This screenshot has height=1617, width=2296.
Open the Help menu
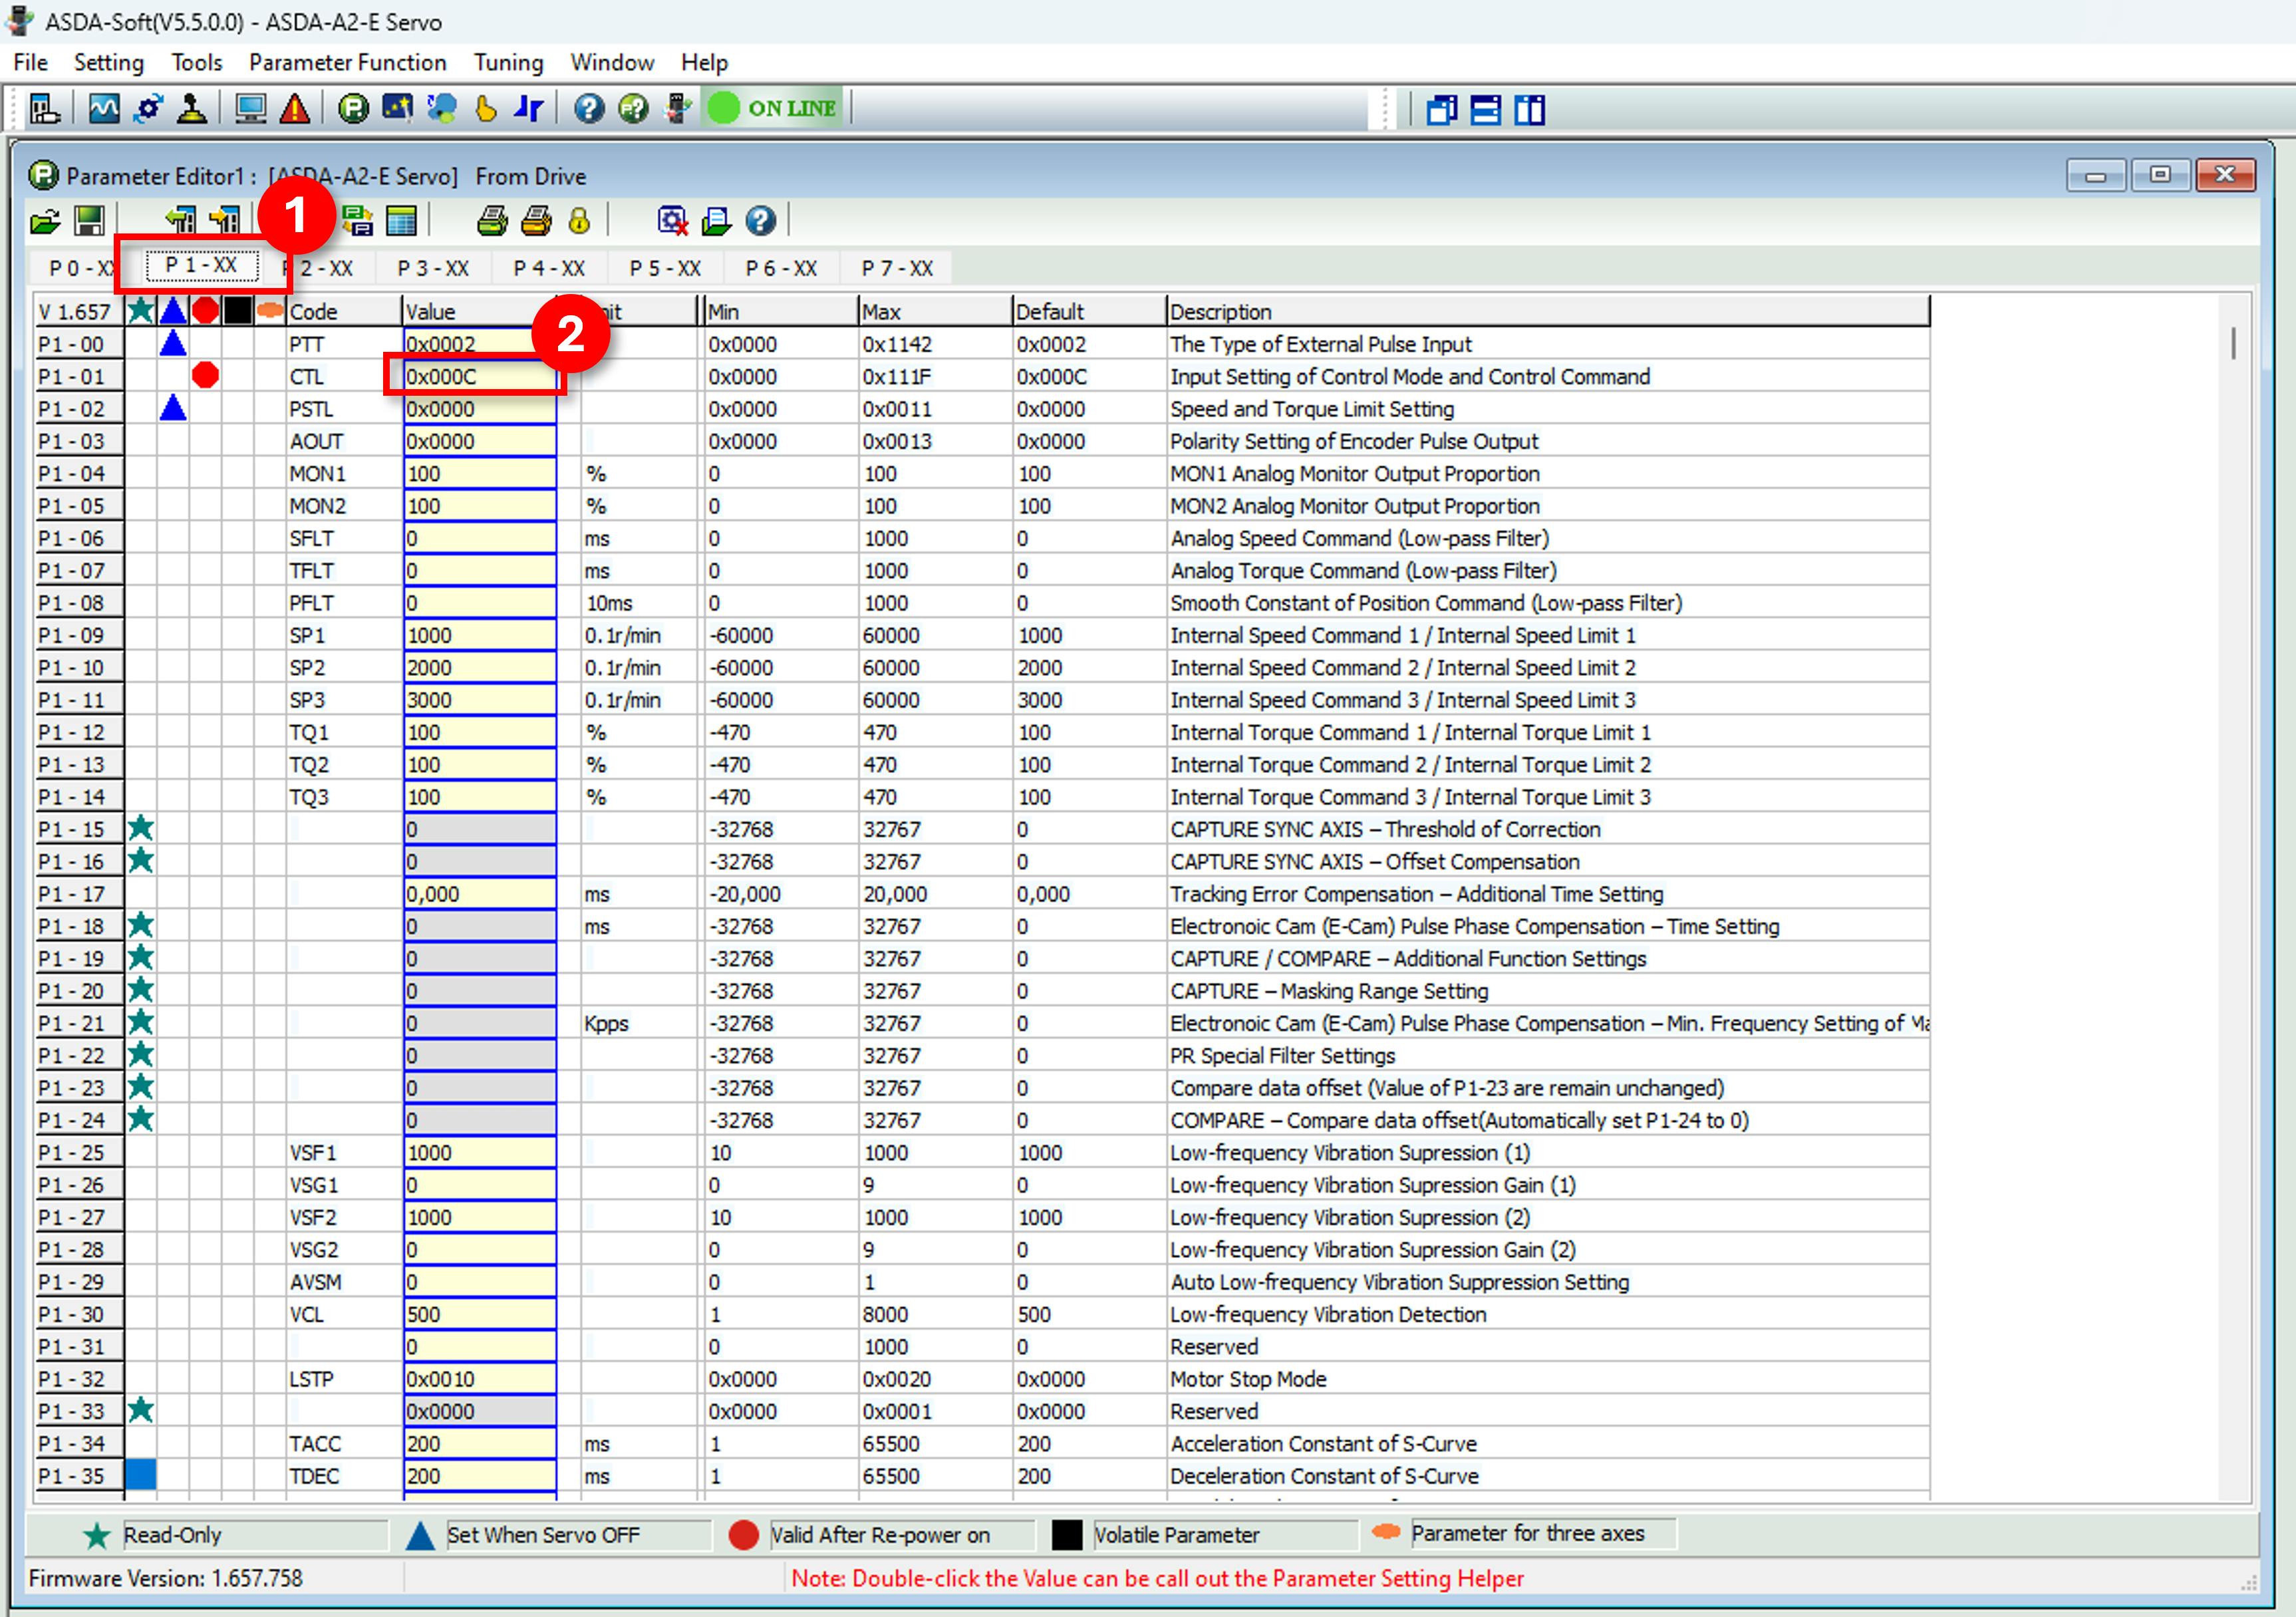coord(704,62)
